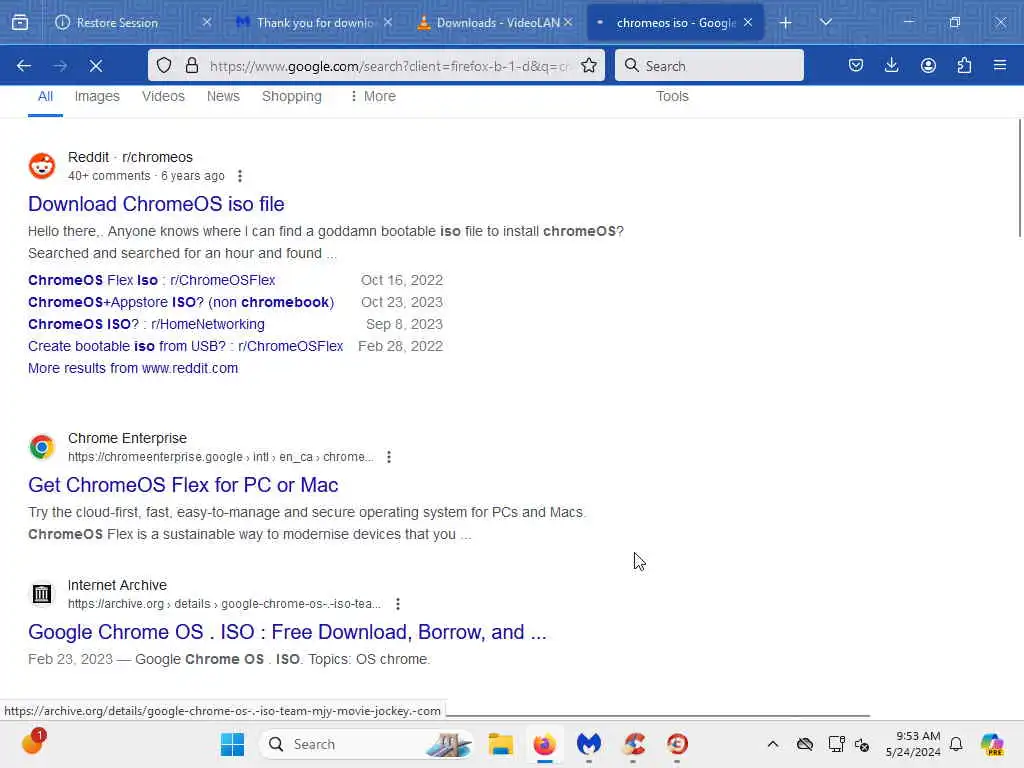
Task: Open Chrome Enterprise result three-dot menu
Action: click(389, 457)
